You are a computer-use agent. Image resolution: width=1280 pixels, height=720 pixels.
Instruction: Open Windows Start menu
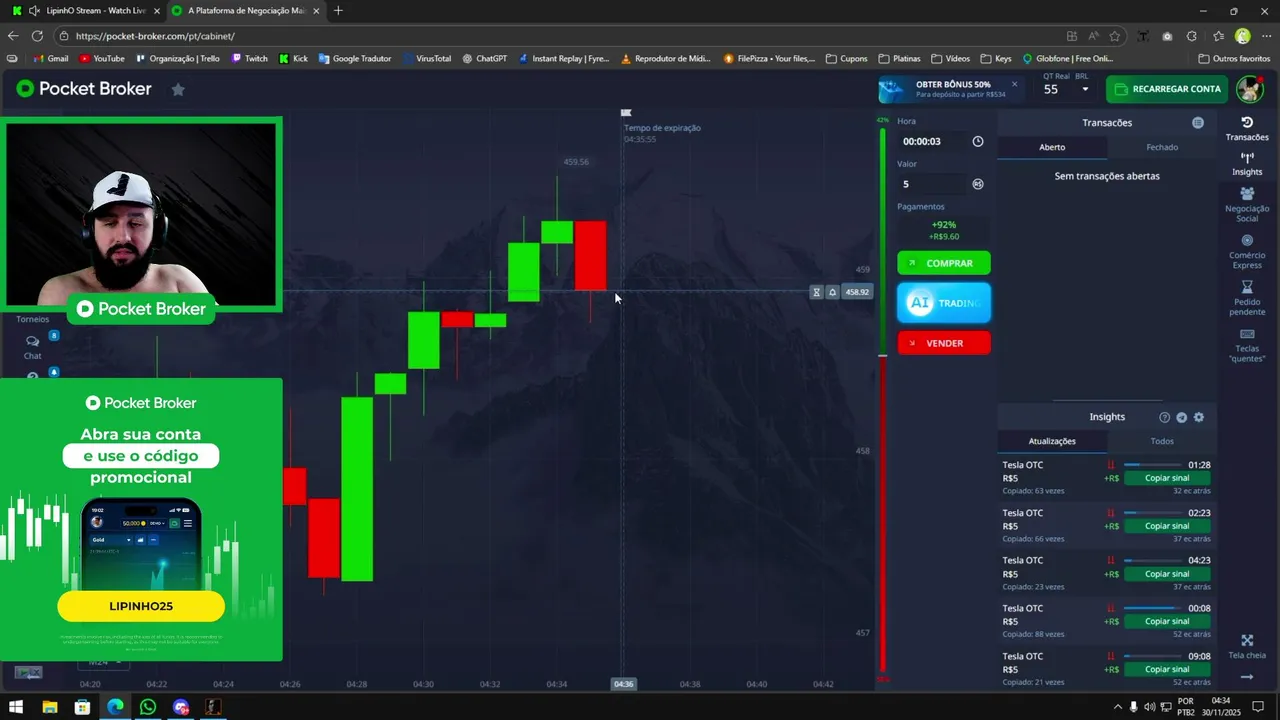click(x=16, y=707)
